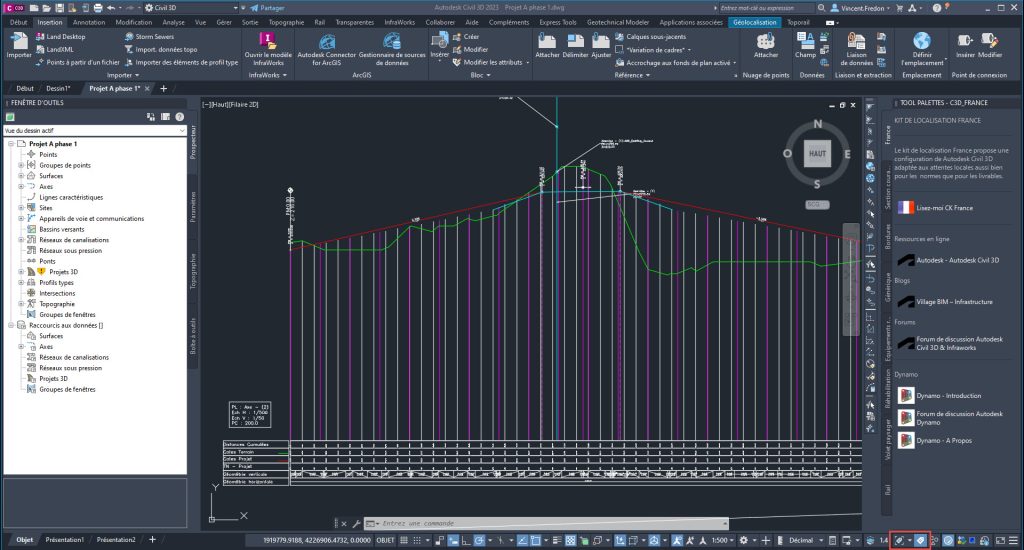
Task: Choose Points à partir d'un fichier
Action: pyautogui.click(x=78, y=62)
